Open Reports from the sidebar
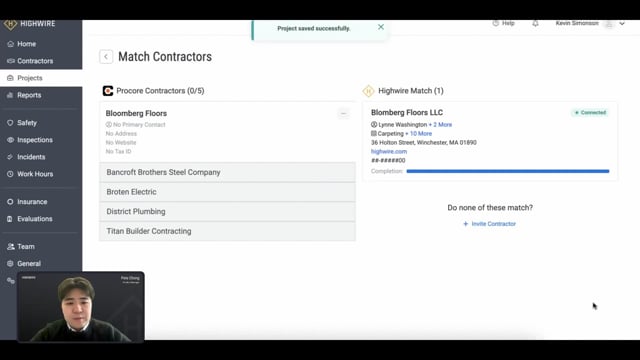Image resolution: width=640 pixels, height=360 pixels. pyautogui.click(x=24, y=95)
